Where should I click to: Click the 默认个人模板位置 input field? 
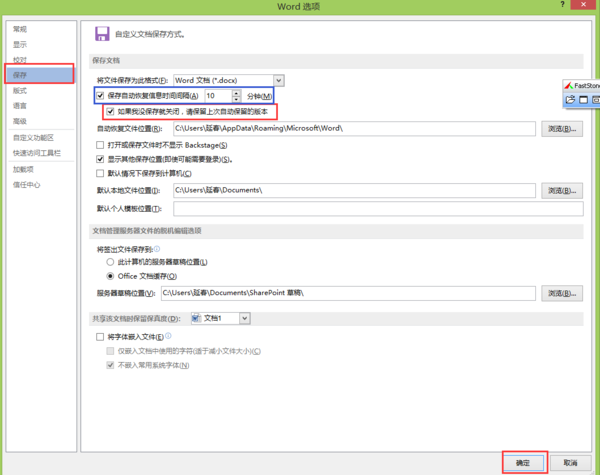(x=378, y=209)
